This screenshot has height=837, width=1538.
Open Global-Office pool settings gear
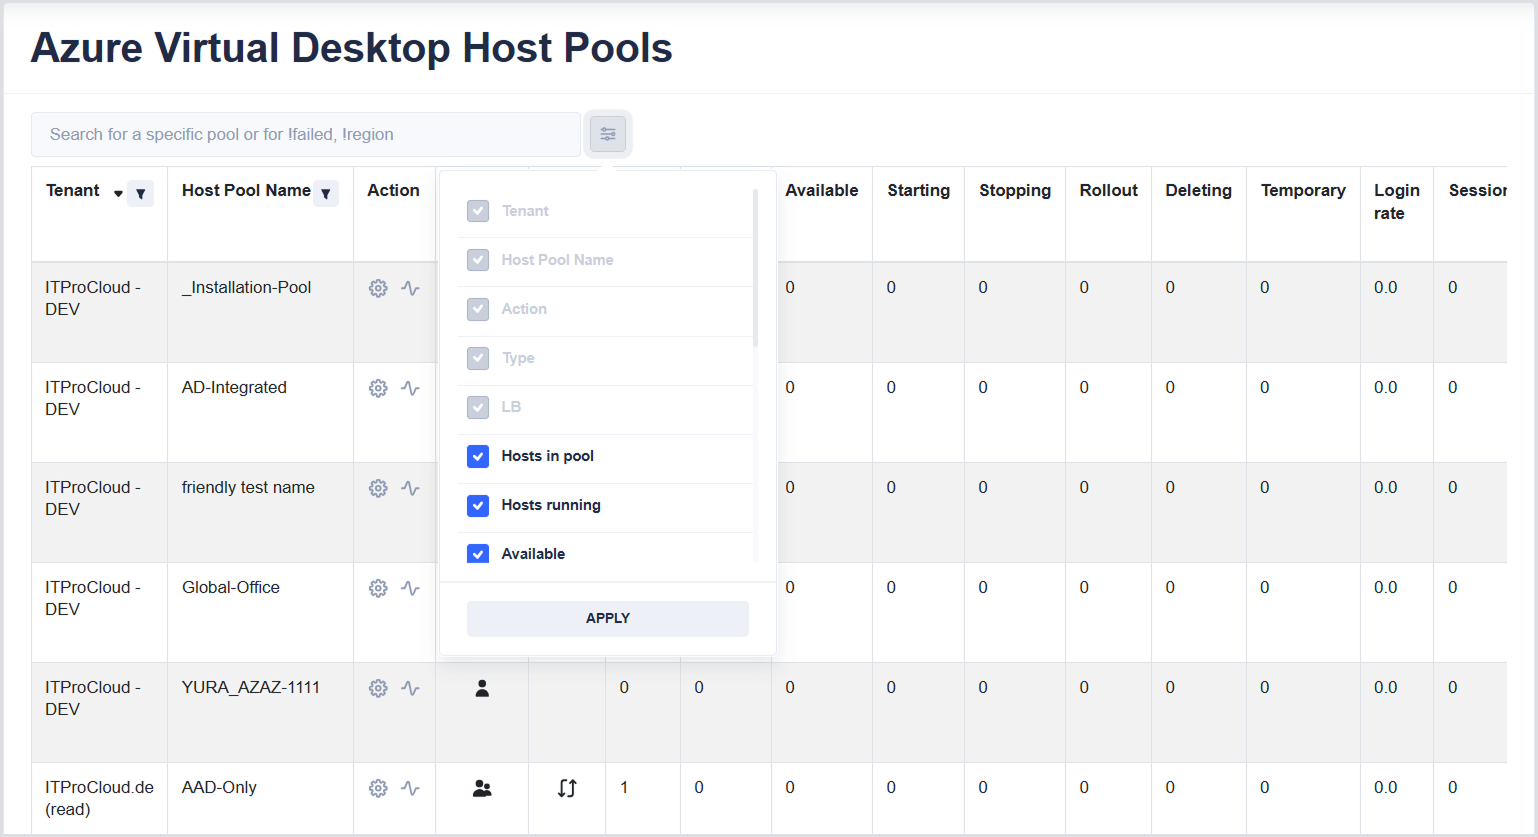pyautogui.click(x=378, y=588)
